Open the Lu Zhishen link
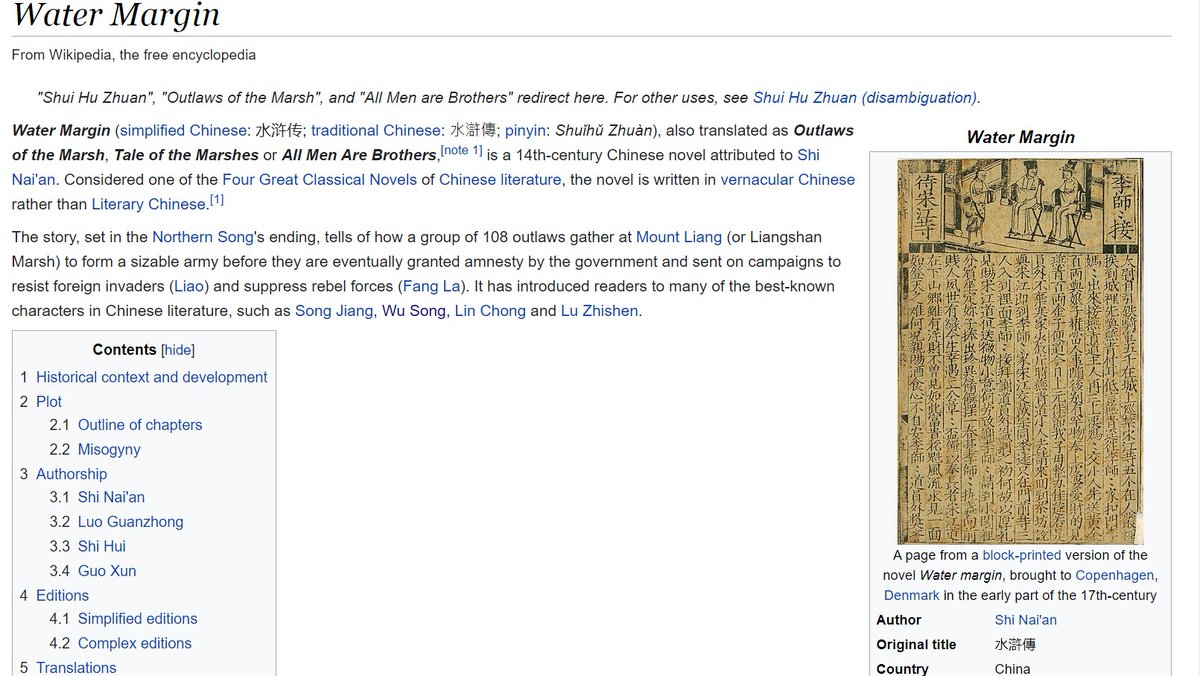Viewport: 1200px width, 676px height. [x=599, y=310]
